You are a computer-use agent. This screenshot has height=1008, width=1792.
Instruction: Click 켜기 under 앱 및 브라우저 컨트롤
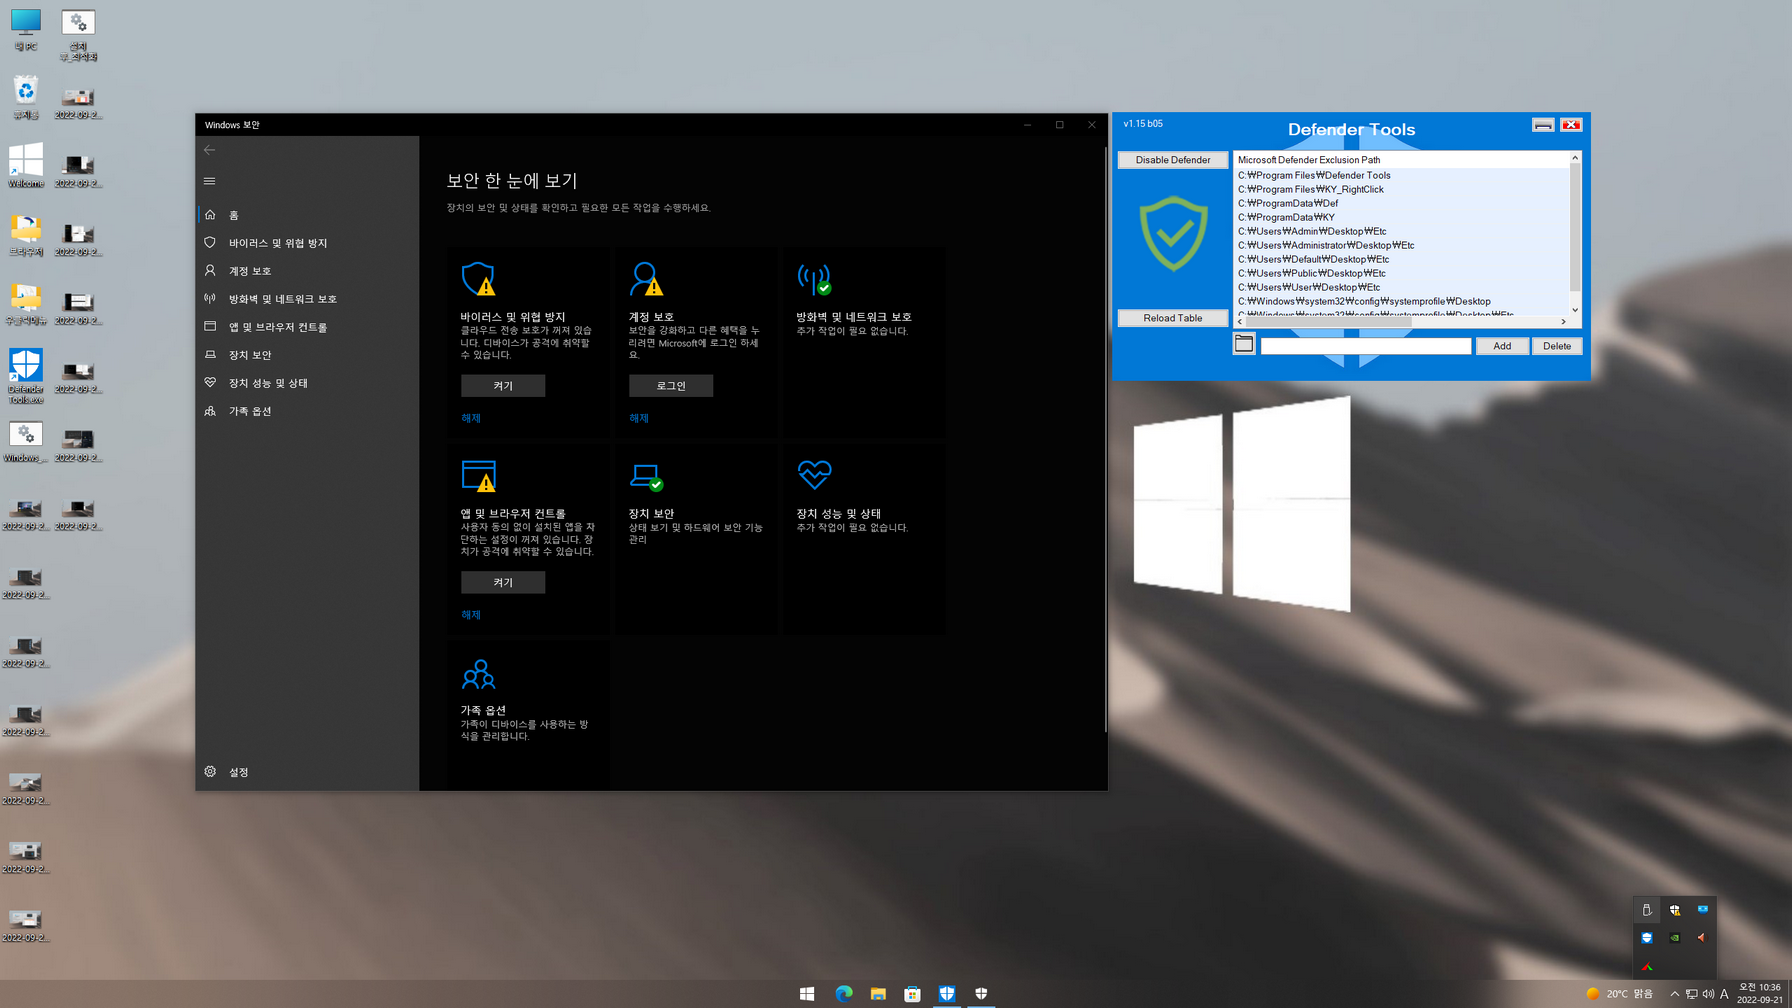pos(503,583)
